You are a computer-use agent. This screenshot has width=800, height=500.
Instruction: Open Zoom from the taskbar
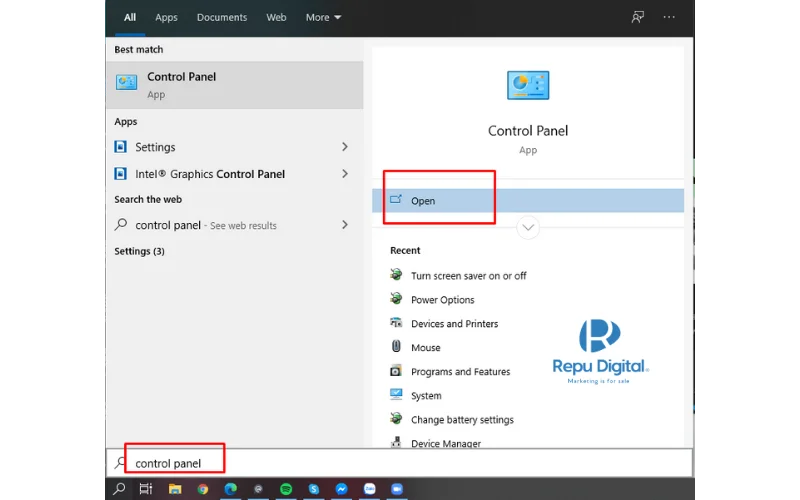click(x=397, y=489)
